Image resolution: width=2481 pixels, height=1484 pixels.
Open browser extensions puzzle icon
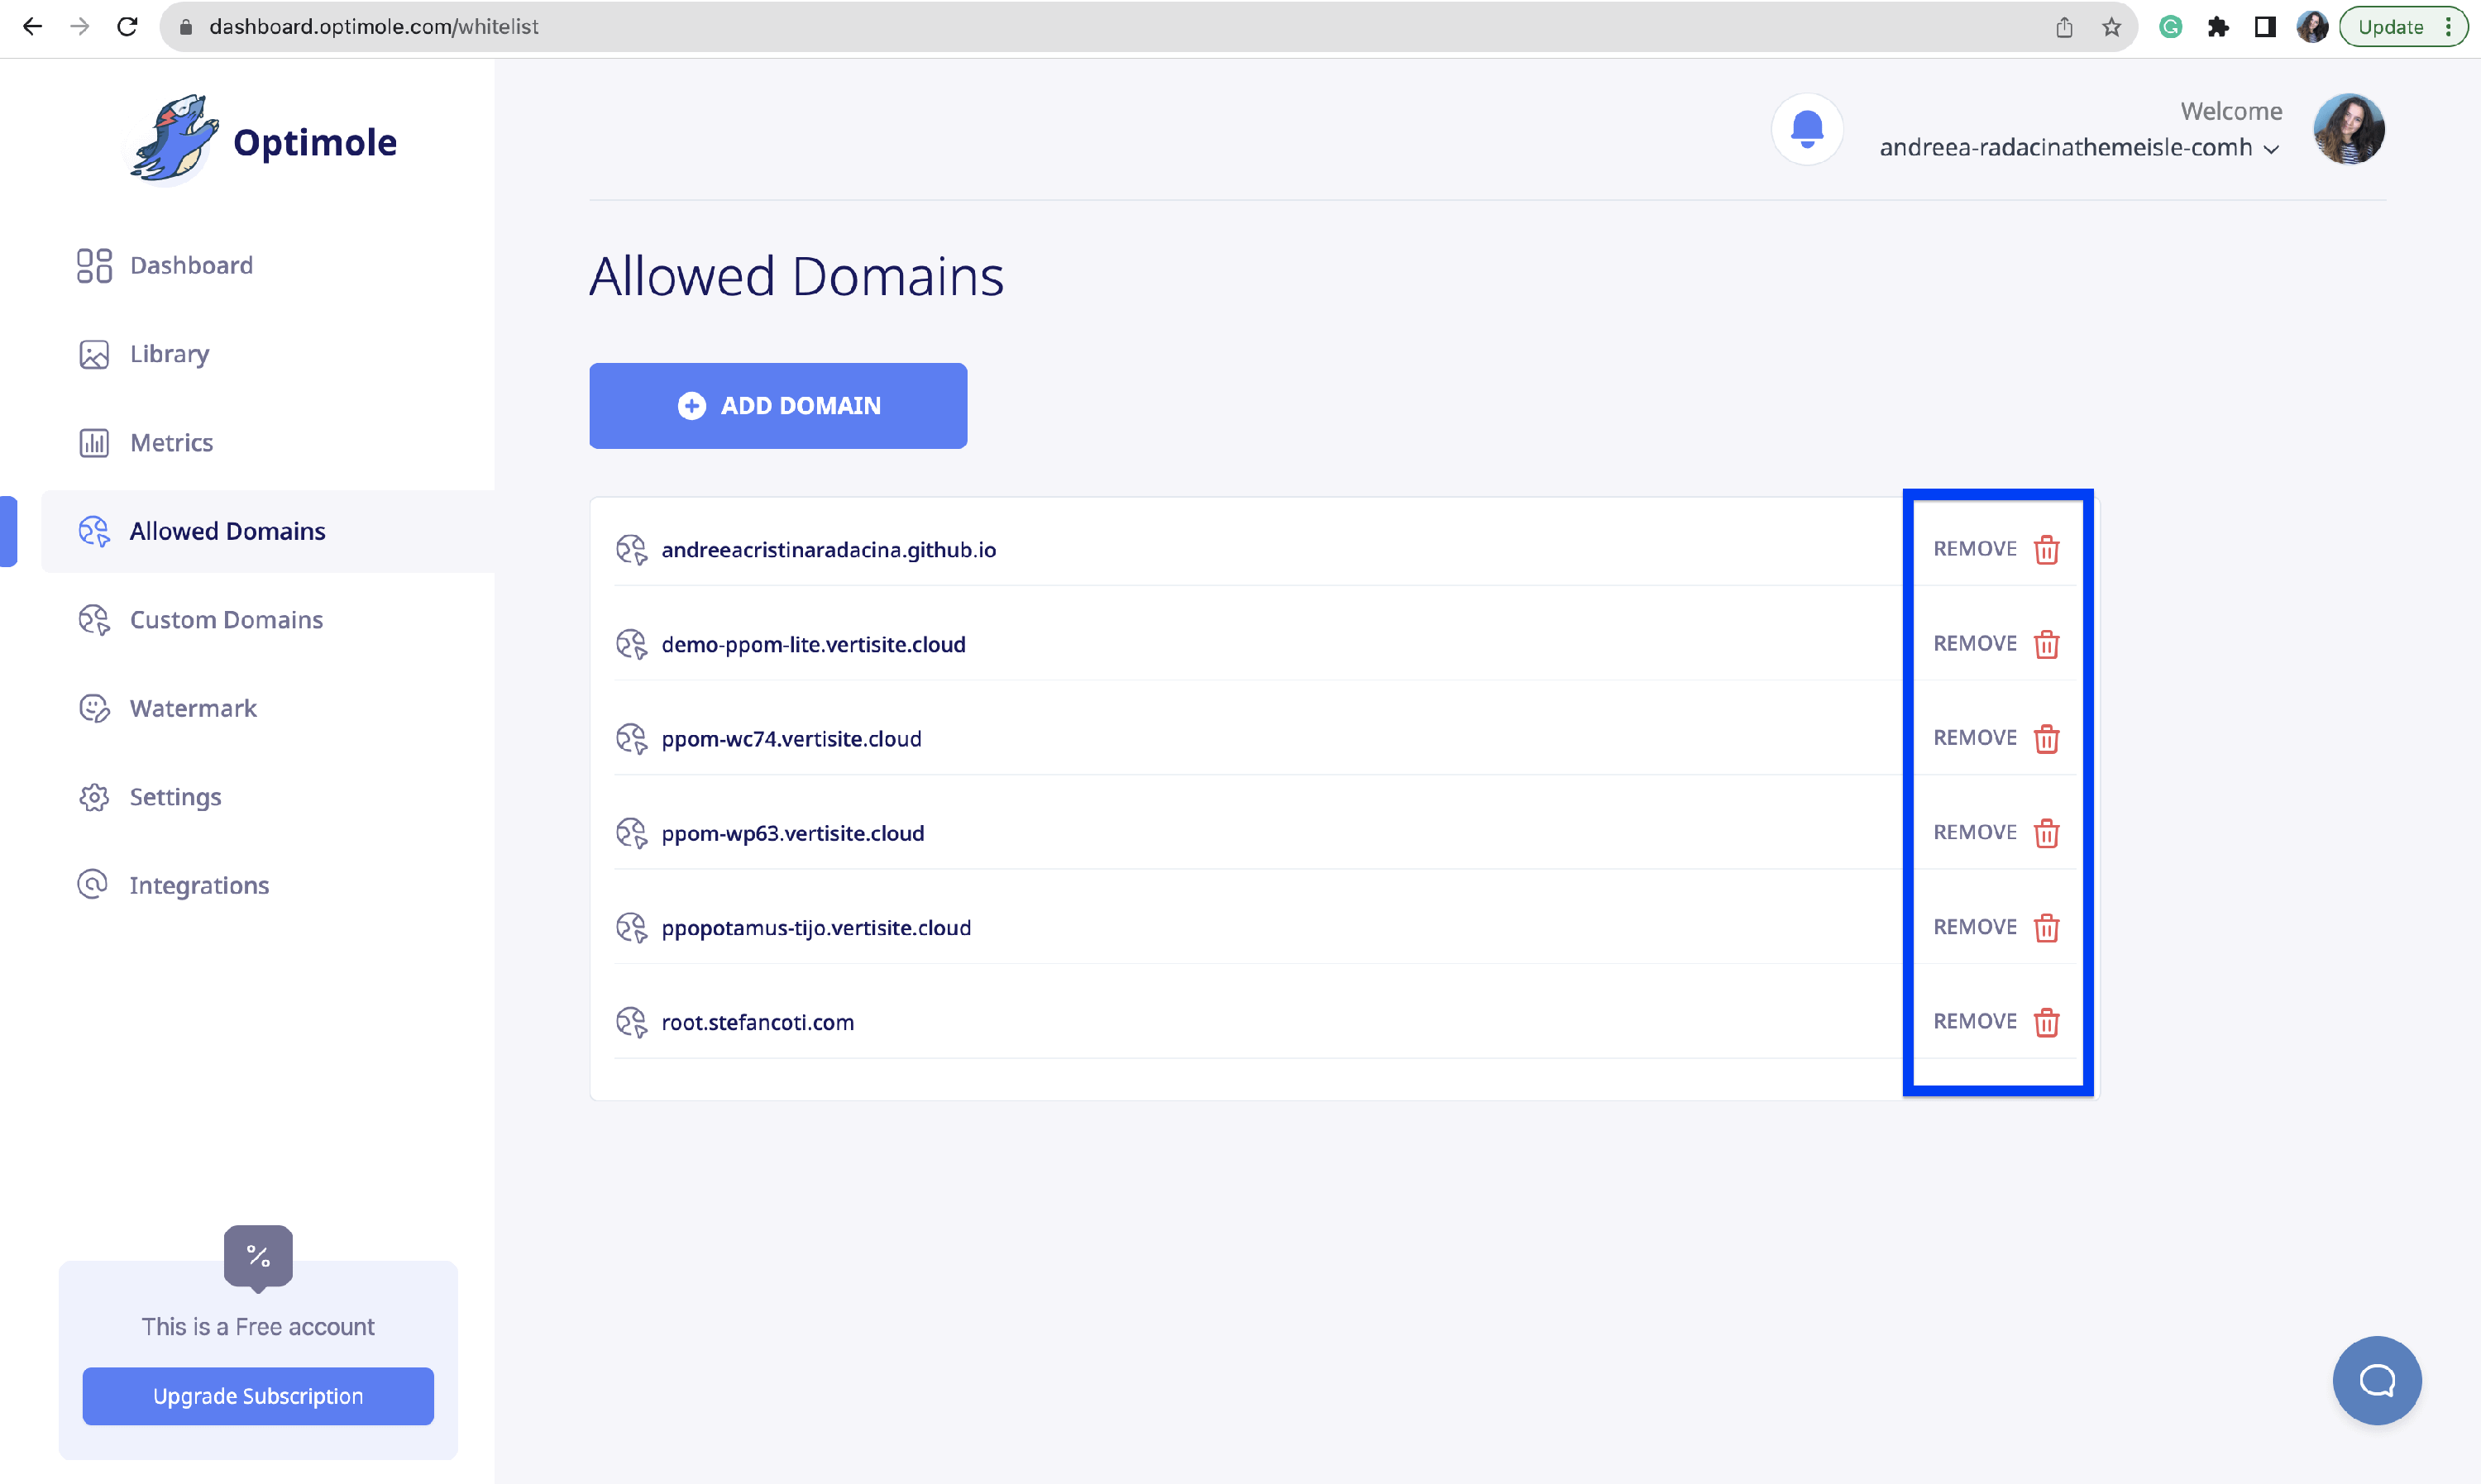(x=2218, y=27)
